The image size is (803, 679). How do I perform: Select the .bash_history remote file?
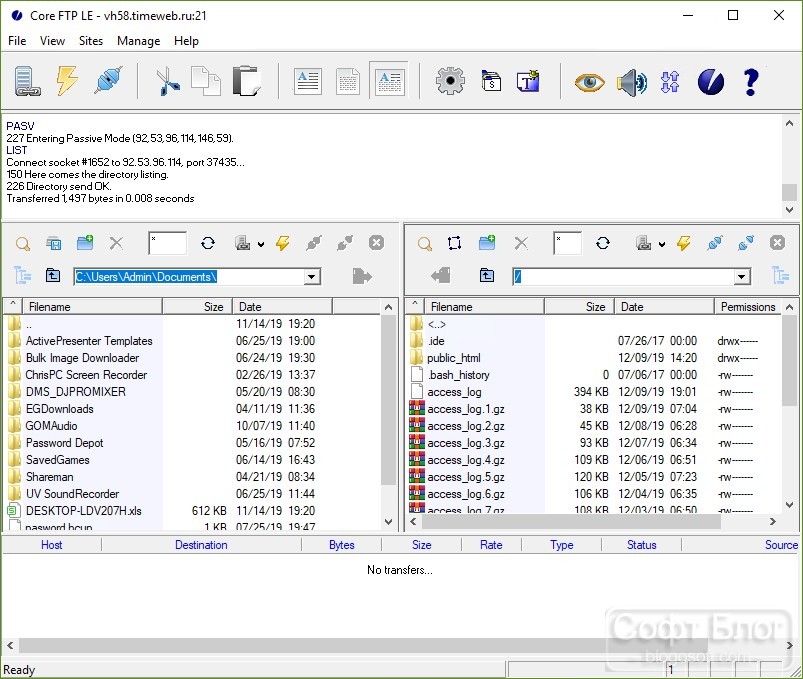click(459, 375)
